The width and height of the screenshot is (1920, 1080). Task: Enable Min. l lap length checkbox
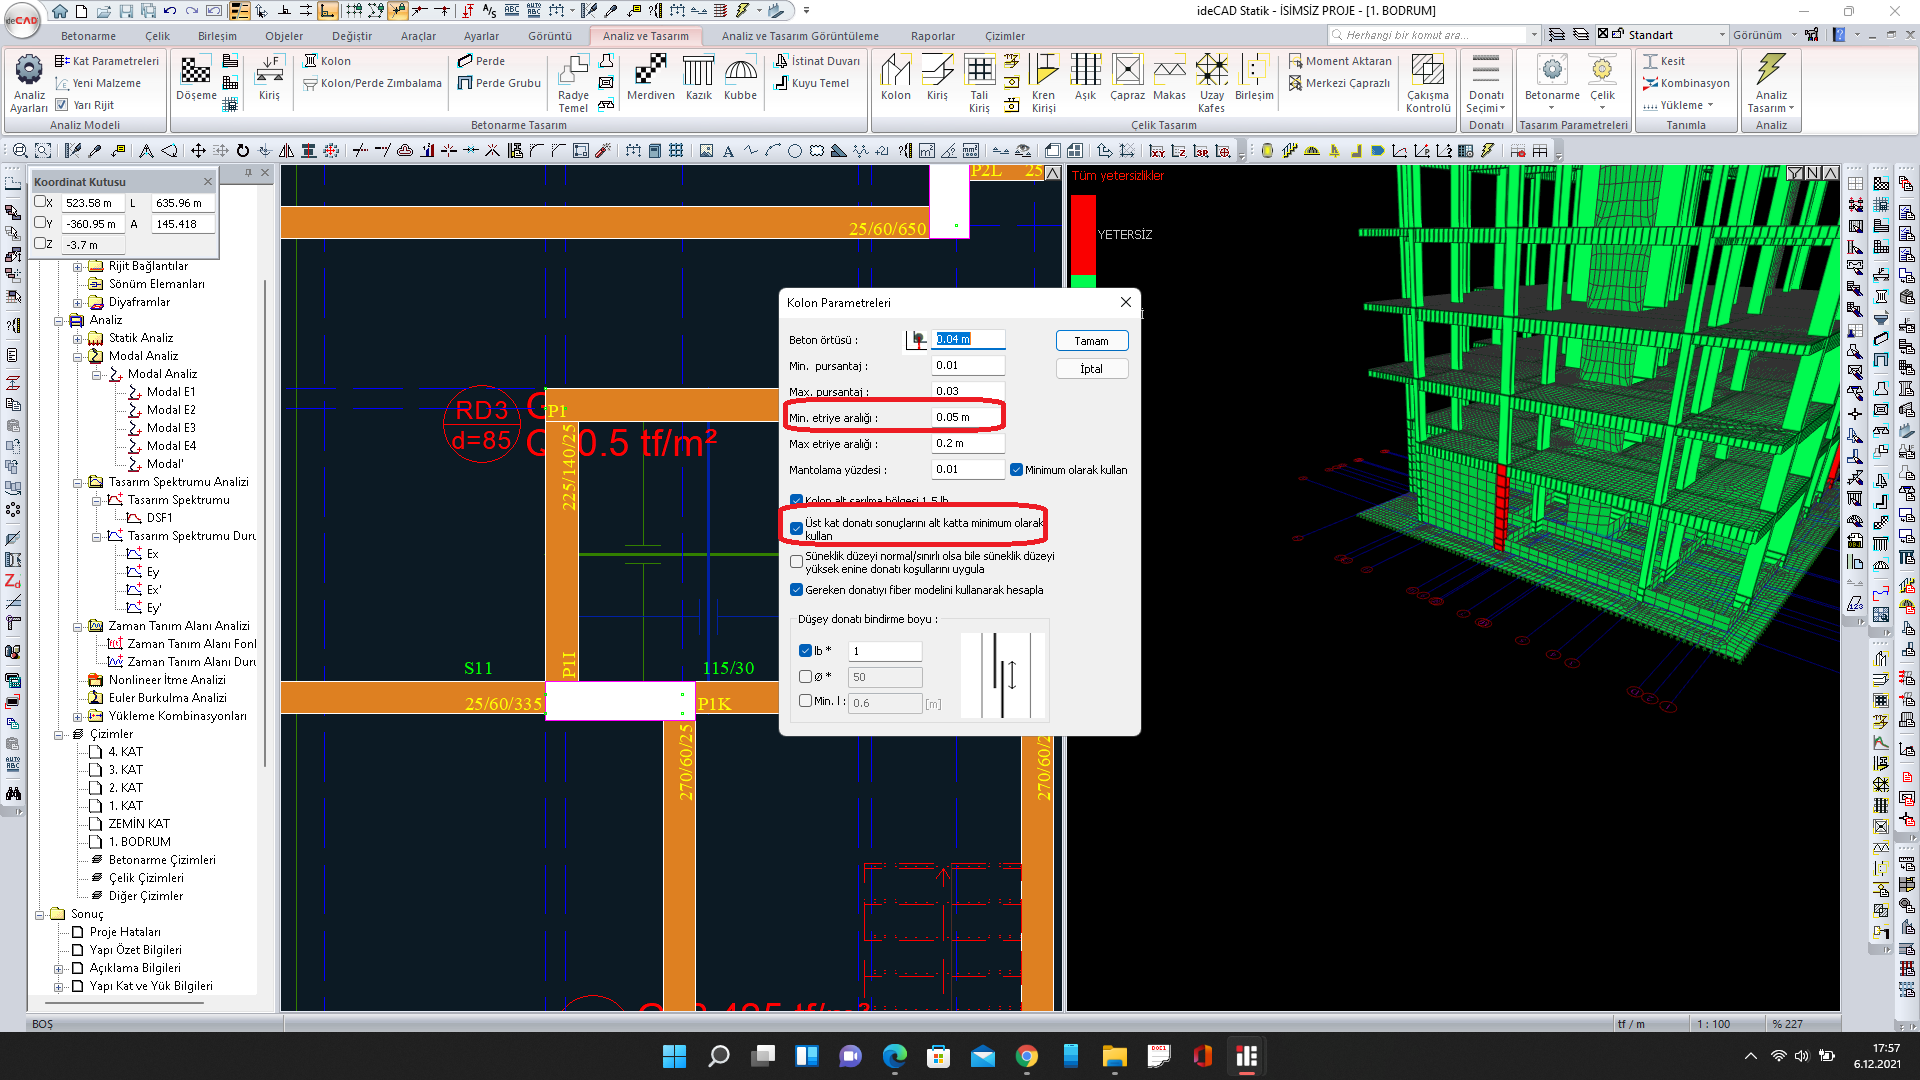click(x=805, y=701)
